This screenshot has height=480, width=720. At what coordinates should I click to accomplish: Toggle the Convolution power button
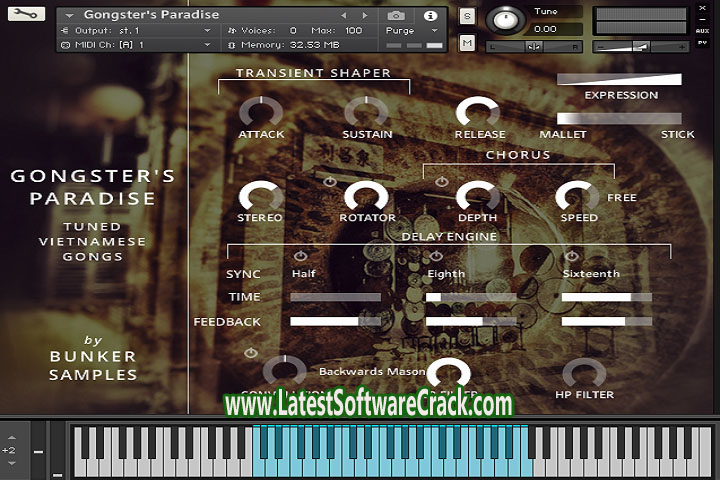click(251, 353)
